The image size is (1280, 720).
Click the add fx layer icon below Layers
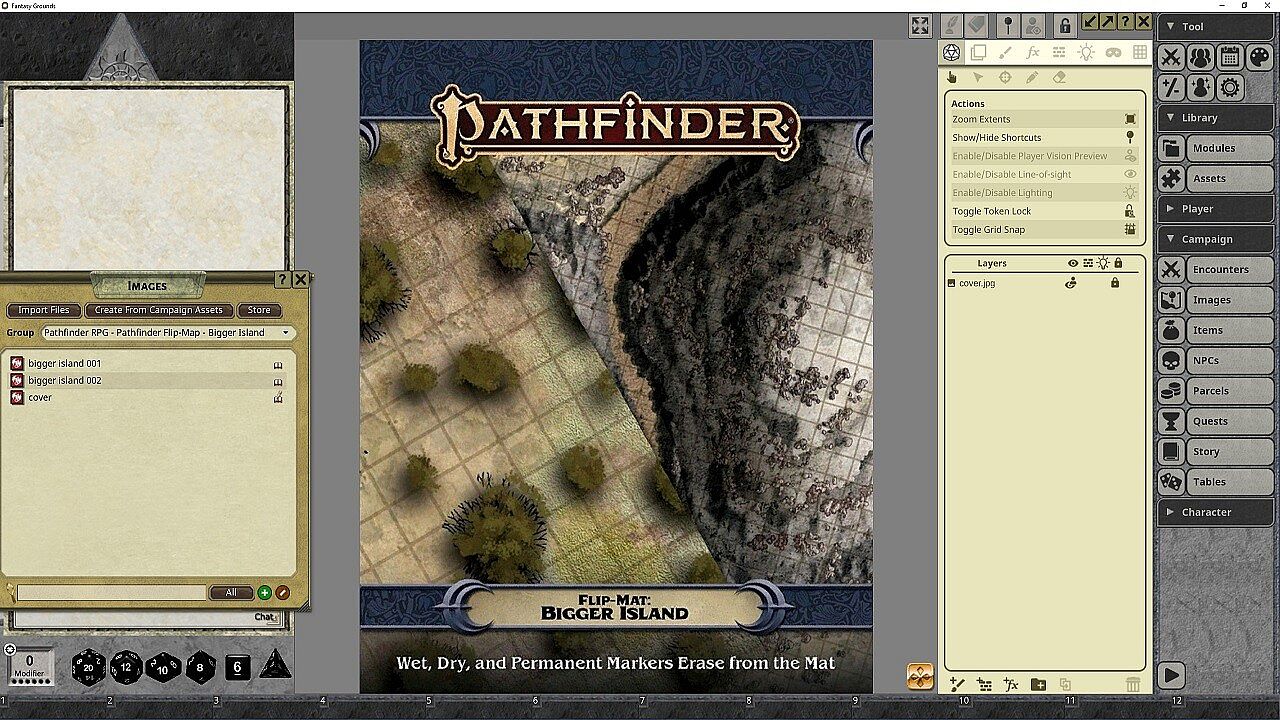click(1011, 685)
